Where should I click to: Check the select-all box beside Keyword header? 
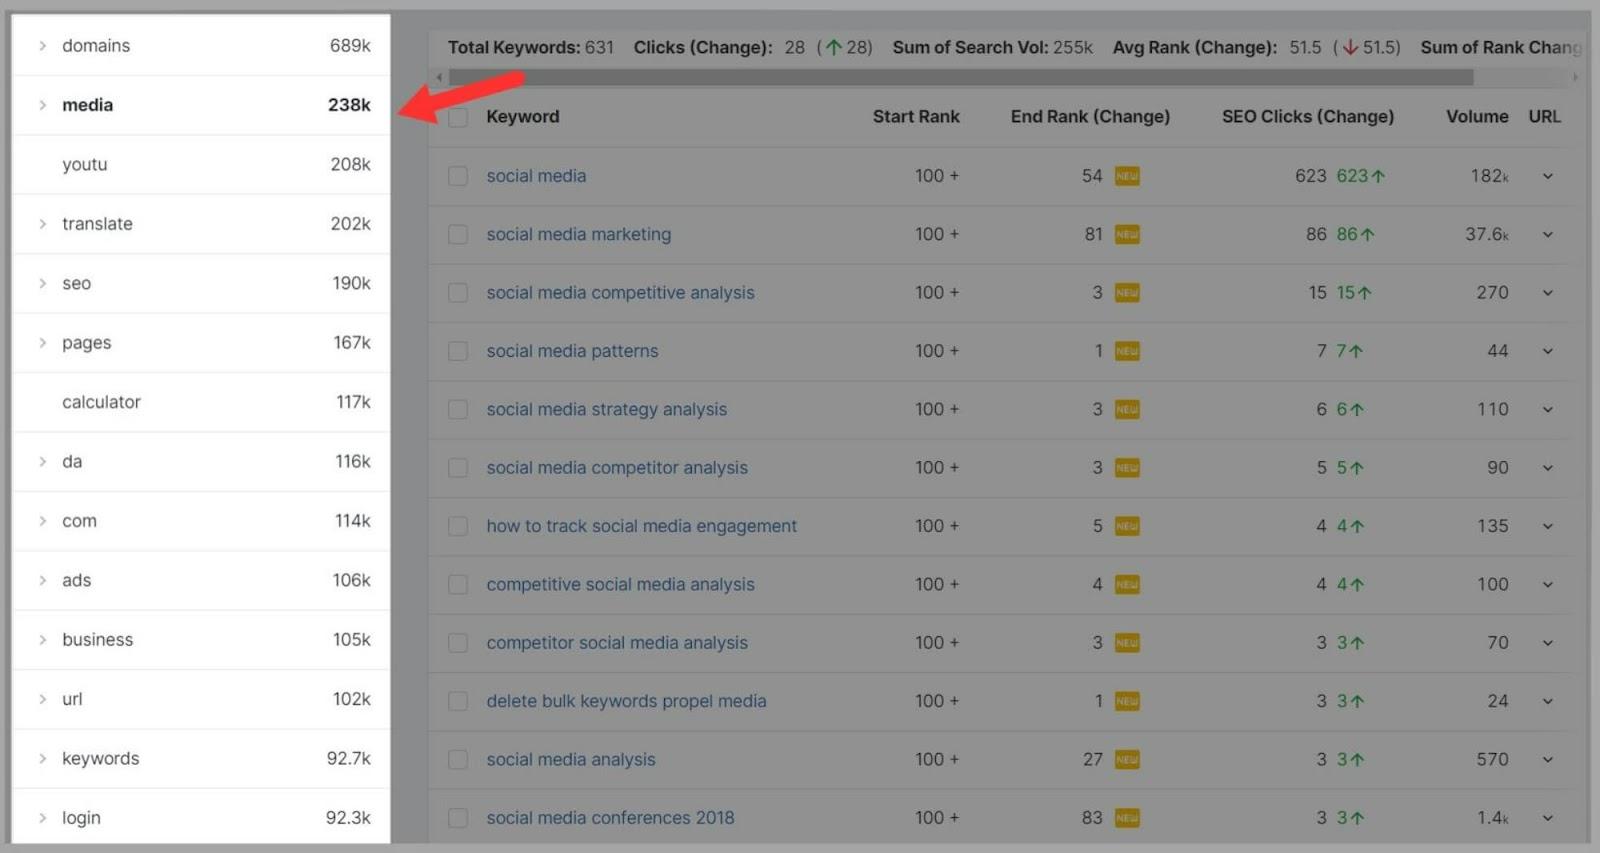pos(458,118)
